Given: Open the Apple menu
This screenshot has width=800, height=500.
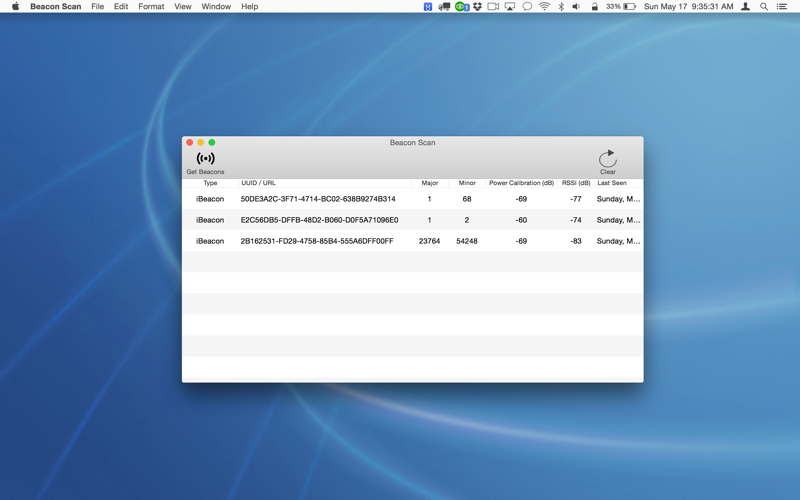Looking at the screenshot, I should [x=15, y=7].
